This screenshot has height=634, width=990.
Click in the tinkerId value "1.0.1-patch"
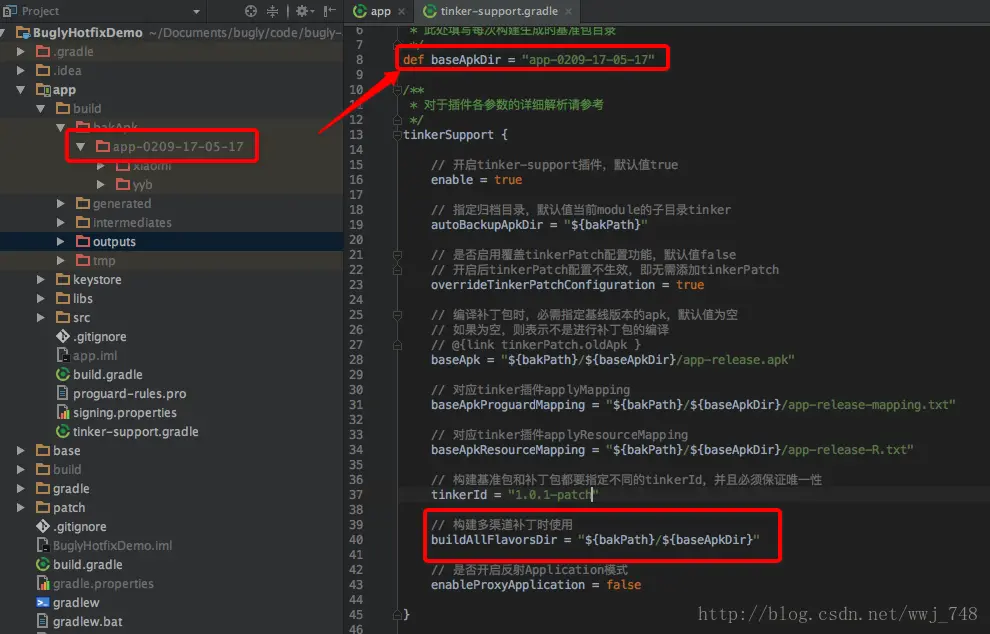click(552, 494)
